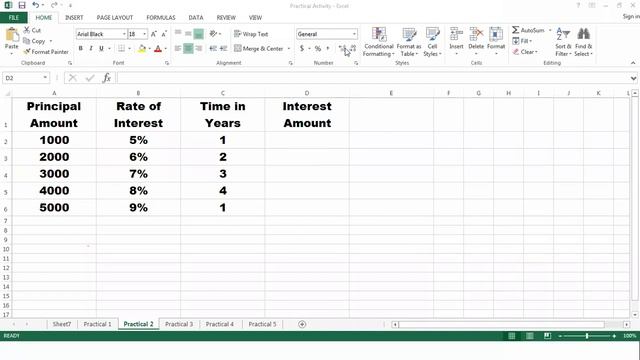Open the Arial Black font name dropdown
The image size is (640, 360).
click(x=124, y=34)
